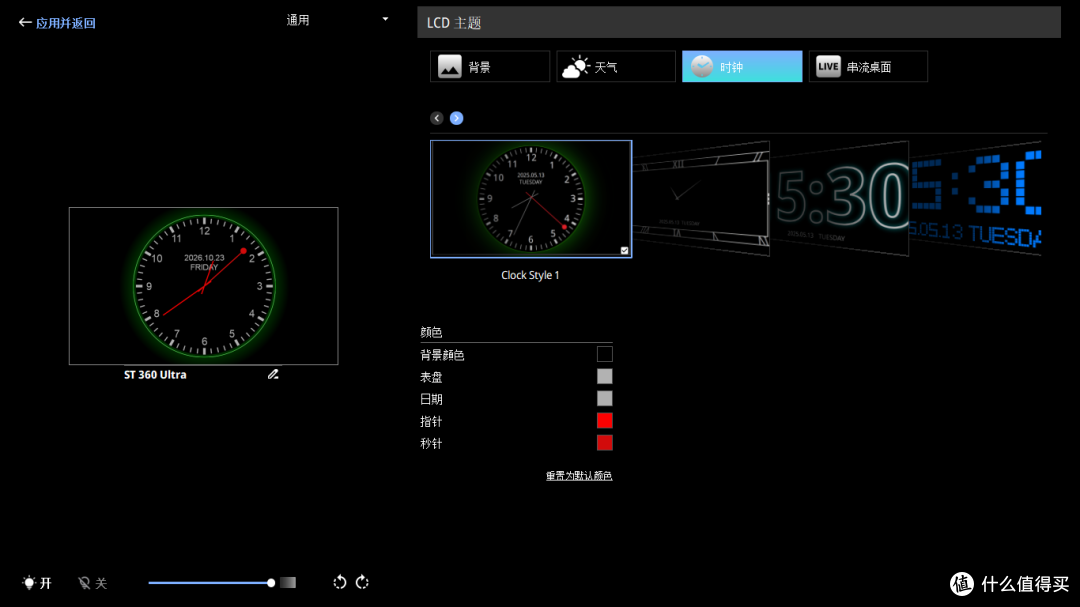This screenshot has width=1080, height=607.
Task: Switch to the 天气 tab
Action: [616, 67]
